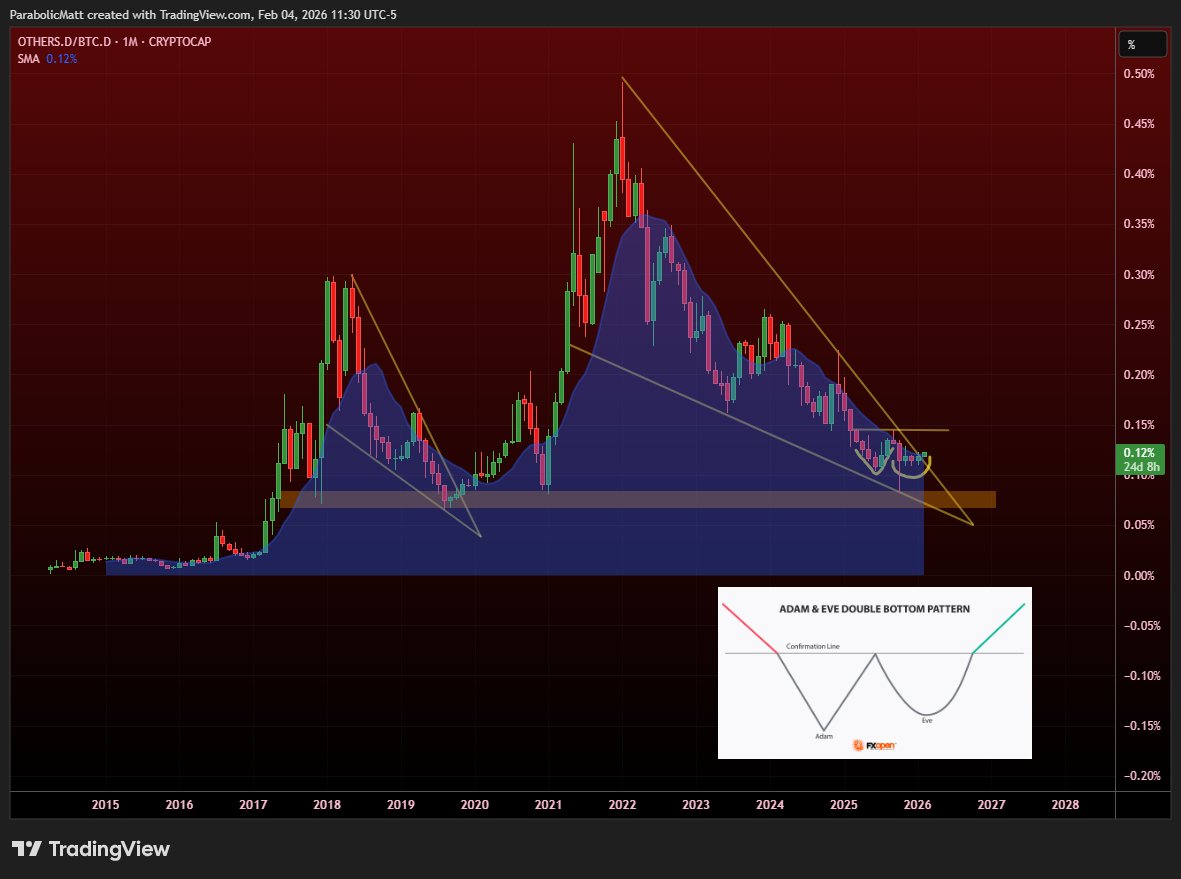This screenshot has height=879, width=1181.
Task: Click the 0.05% price scale value
Action: [x=1139, y=525]
